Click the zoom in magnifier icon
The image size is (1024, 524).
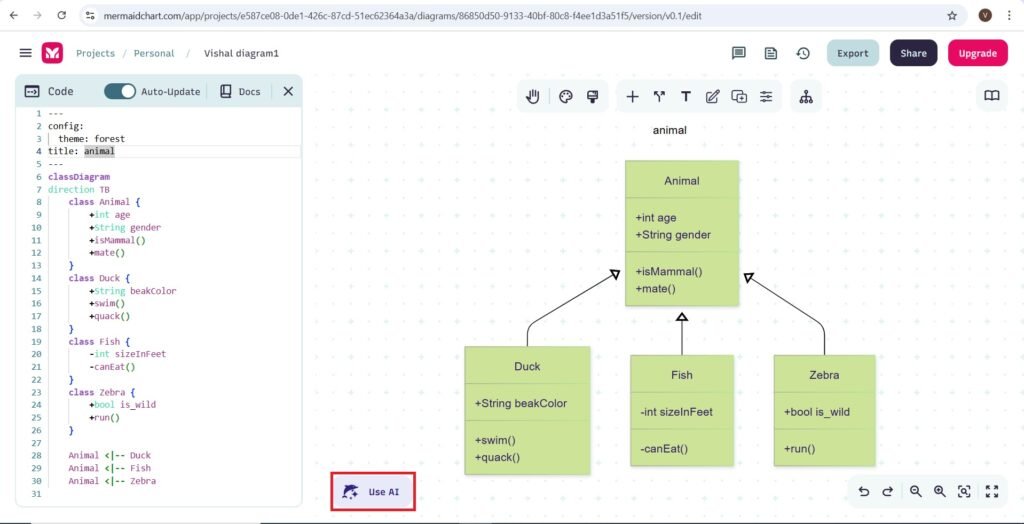(x=940, y=491)
